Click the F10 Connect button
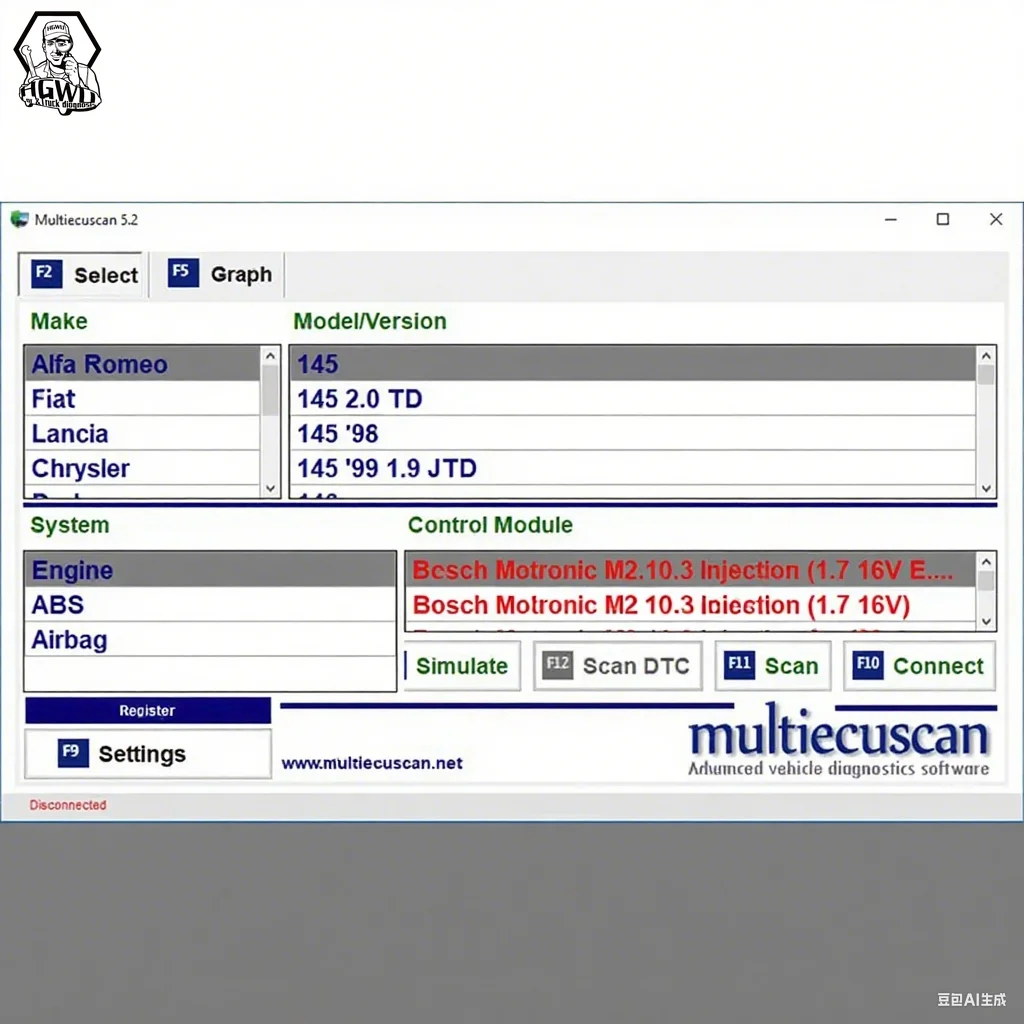 pos(920,665)
